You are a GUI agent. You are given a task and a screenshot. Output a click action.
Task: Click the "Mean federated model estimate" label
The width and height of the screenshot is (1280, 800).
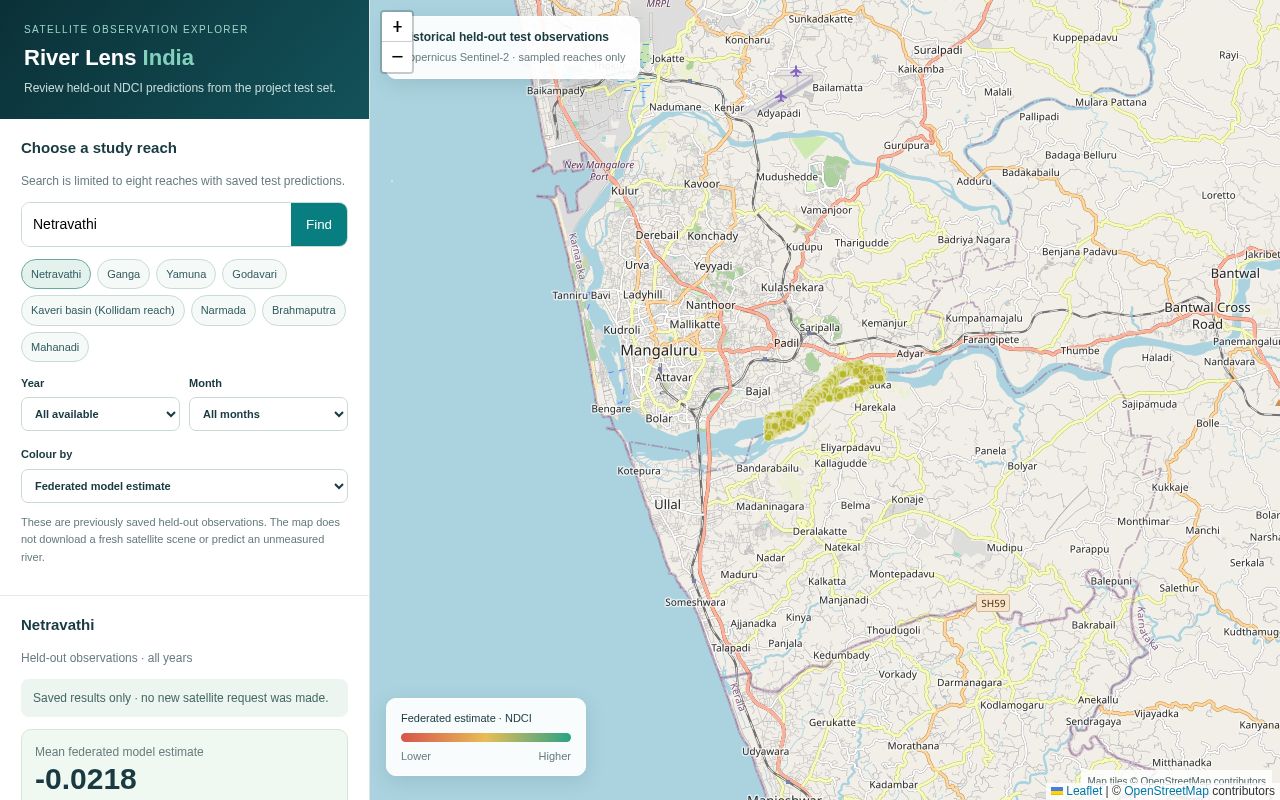[119, 752]
